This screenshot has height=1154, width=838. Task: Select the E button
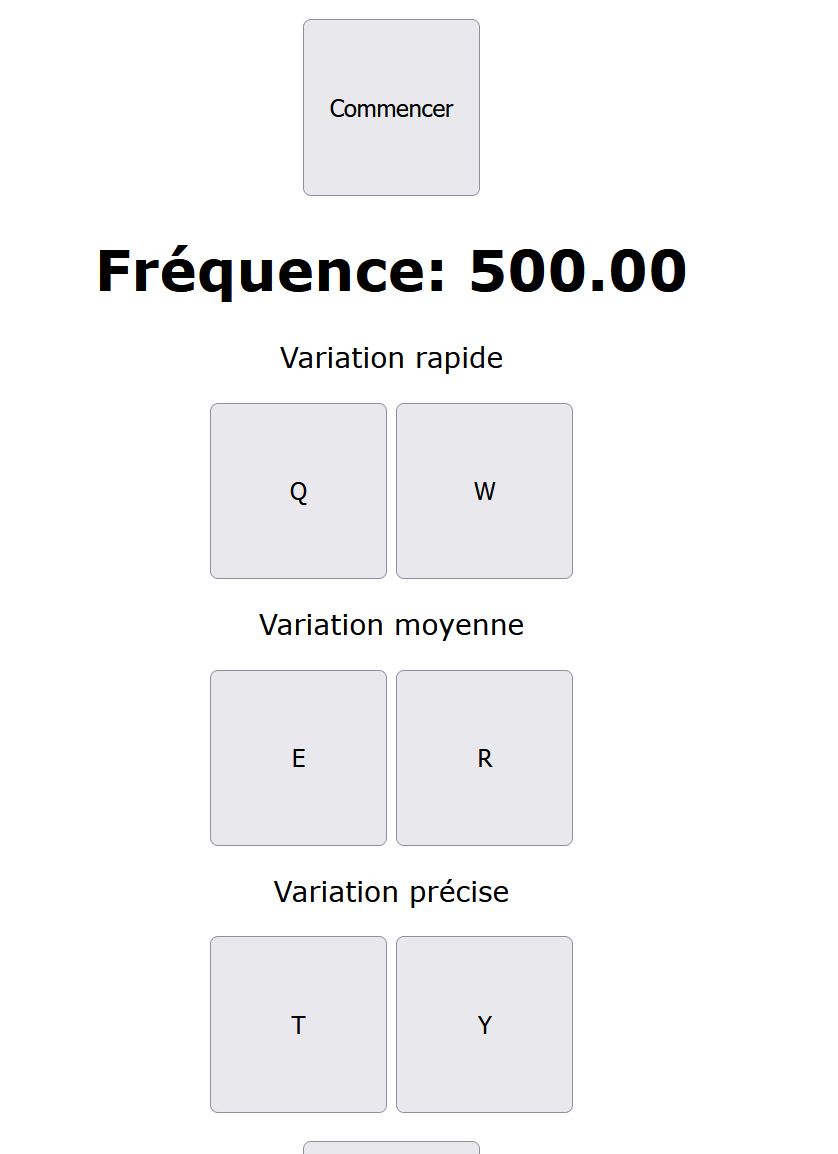click(x=298, y=758)
